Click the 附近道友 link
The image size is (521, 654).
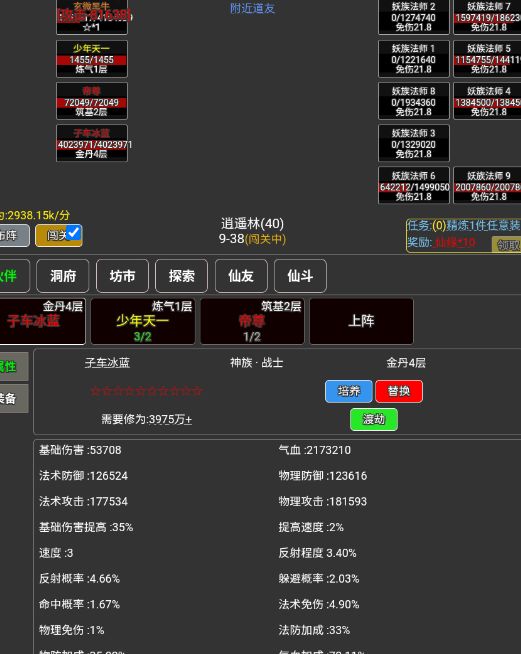coord(252,8)
